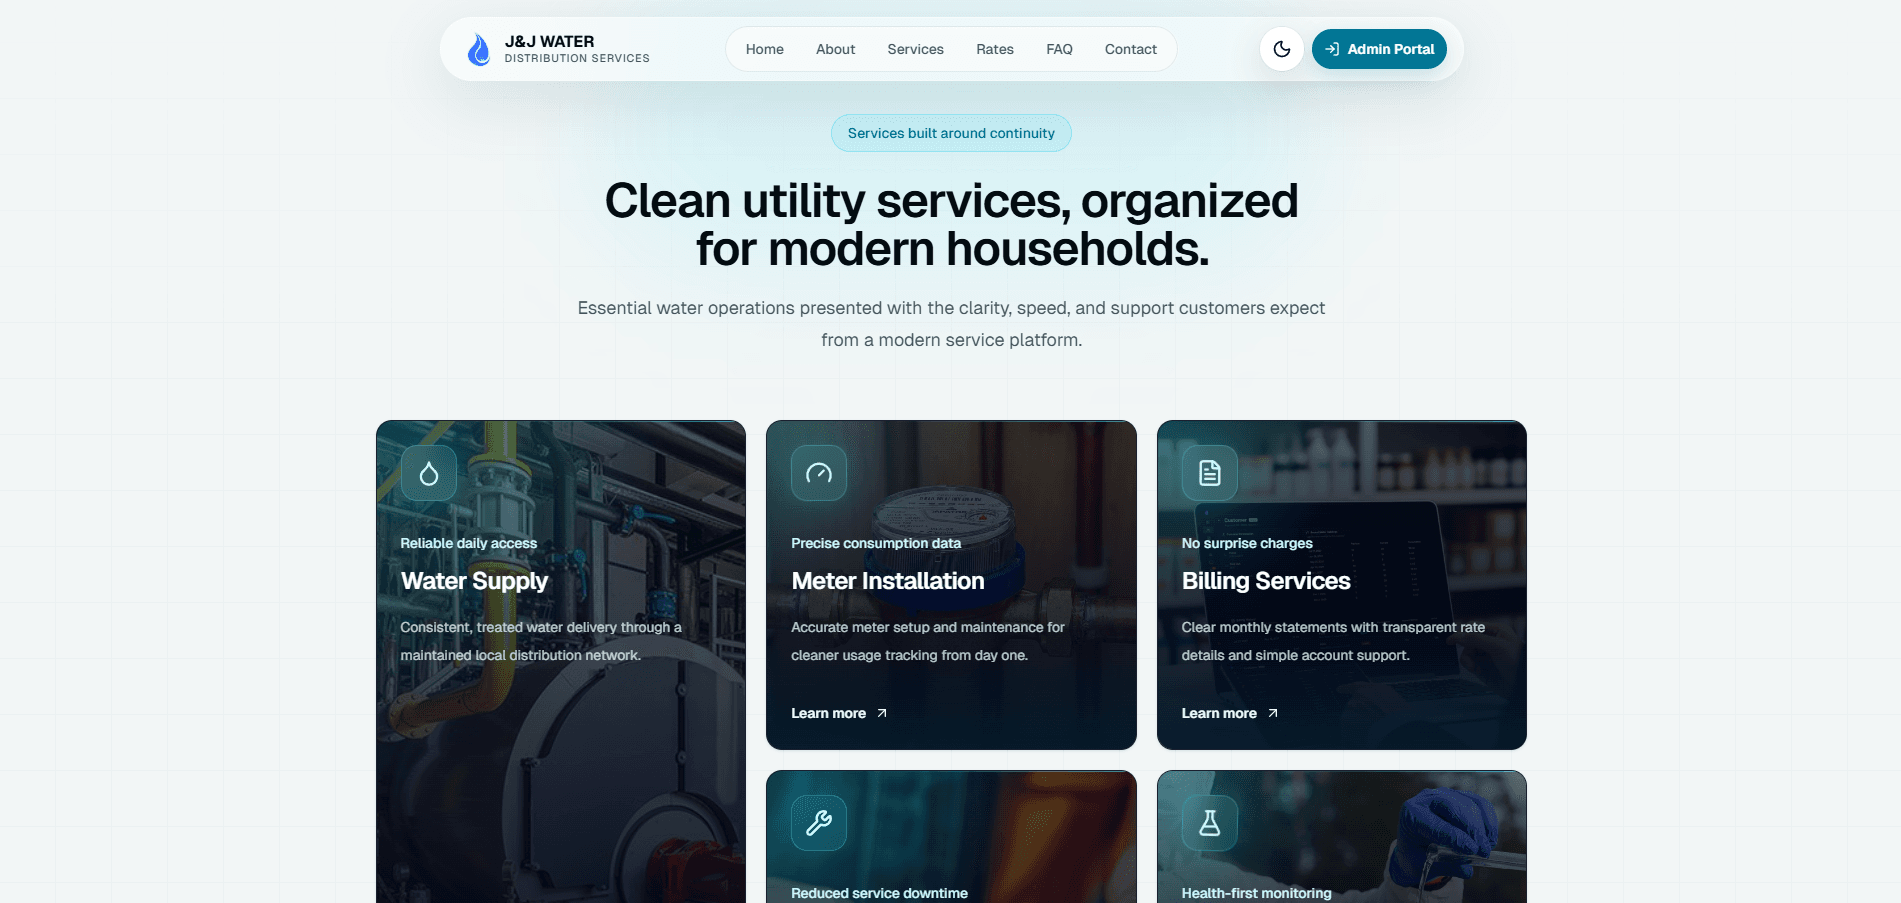The width and height of the screenshot is (1901, 903).
Task: Click the gauge icon on Meter Installation card
Action: point(819,473)
